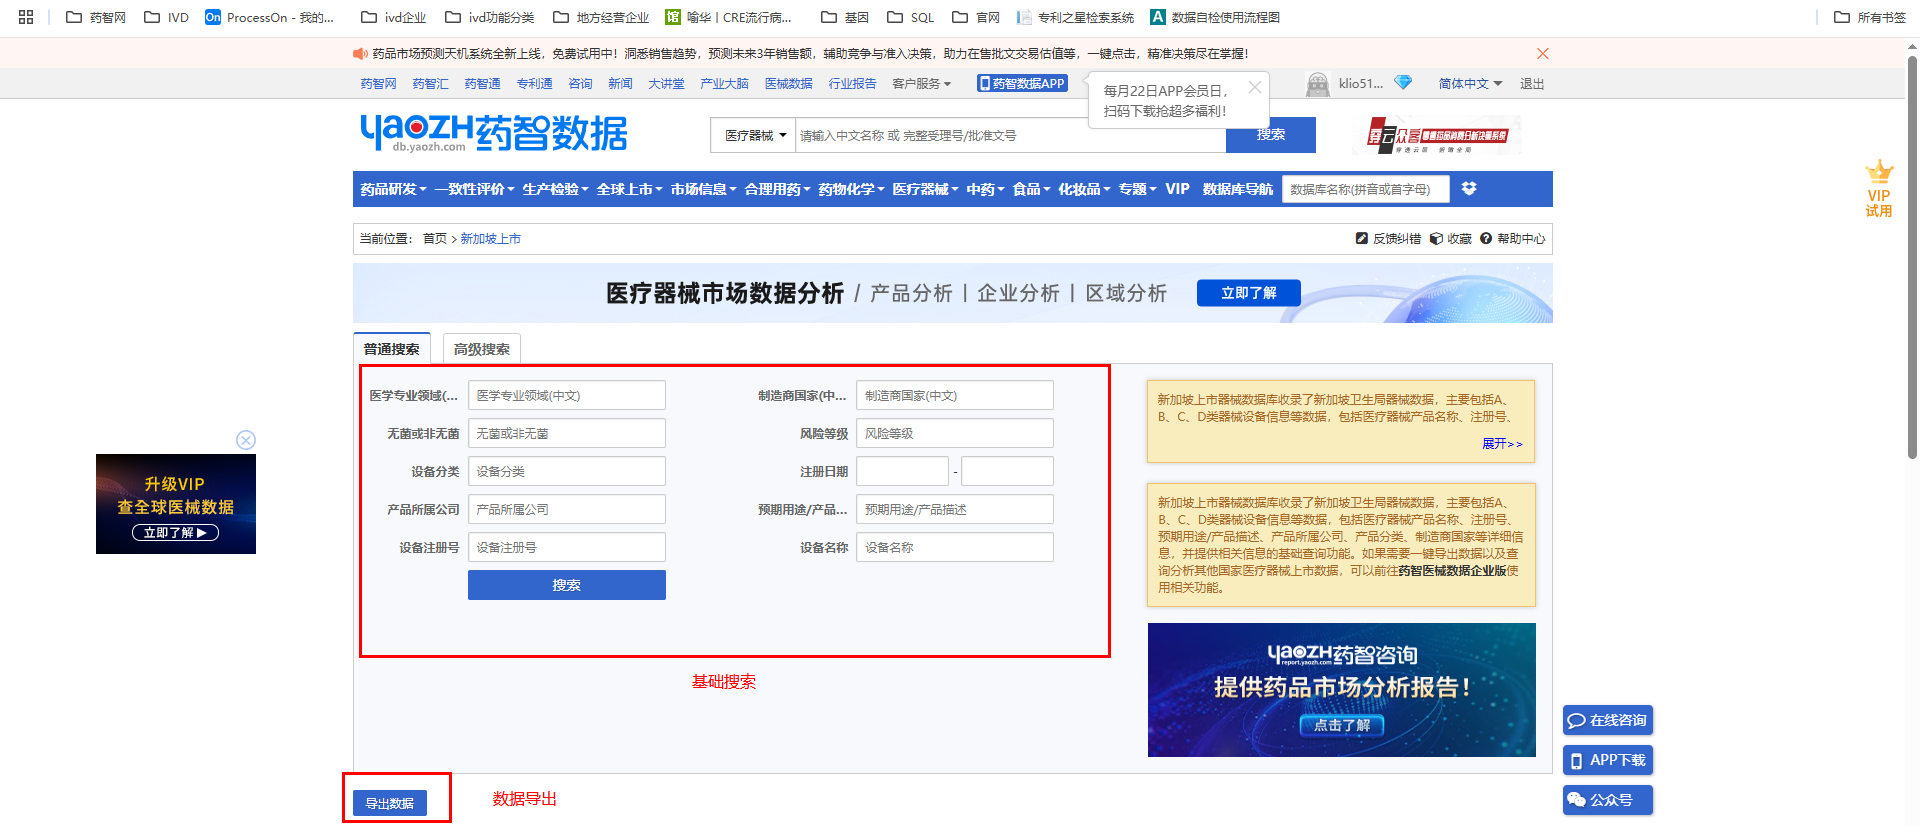Open the ivd功能分类 bookmark folder

489,17
